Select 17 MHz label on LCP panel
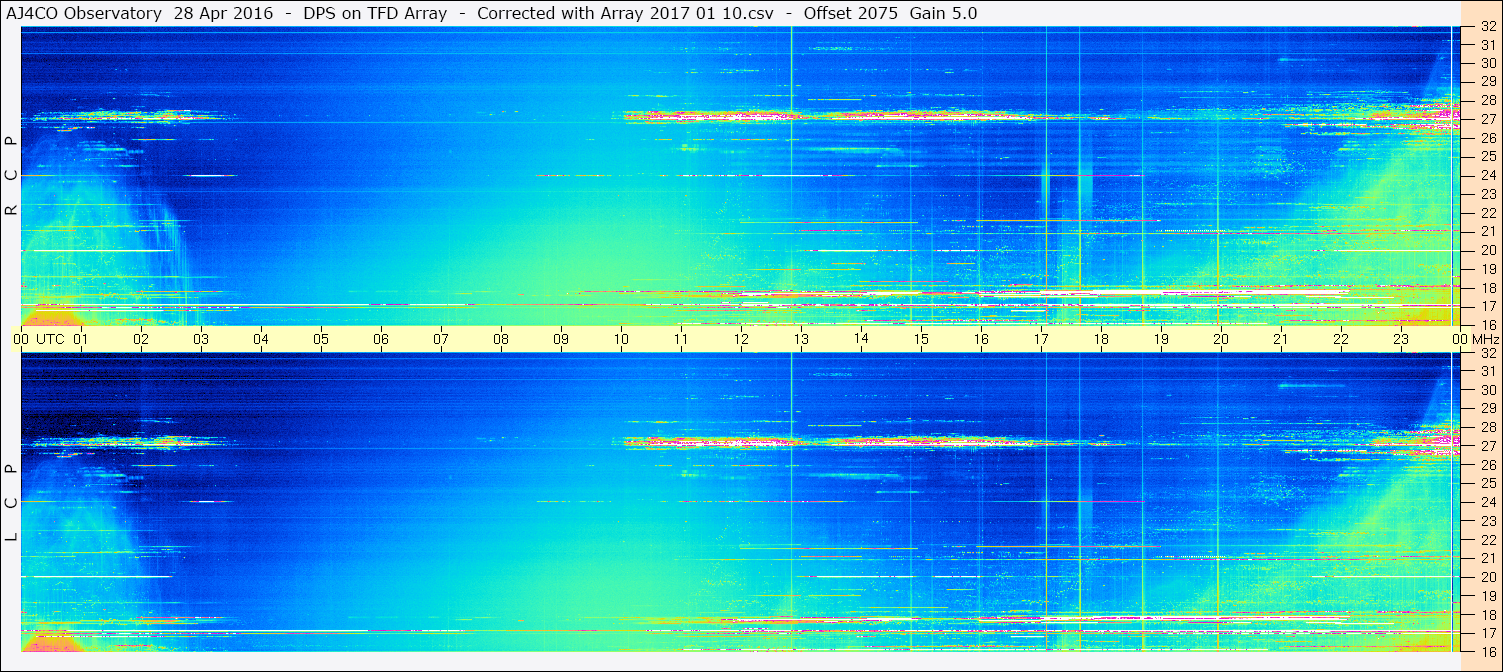The width and height of the screenshot is (1503, 672). click(1488, 633)
